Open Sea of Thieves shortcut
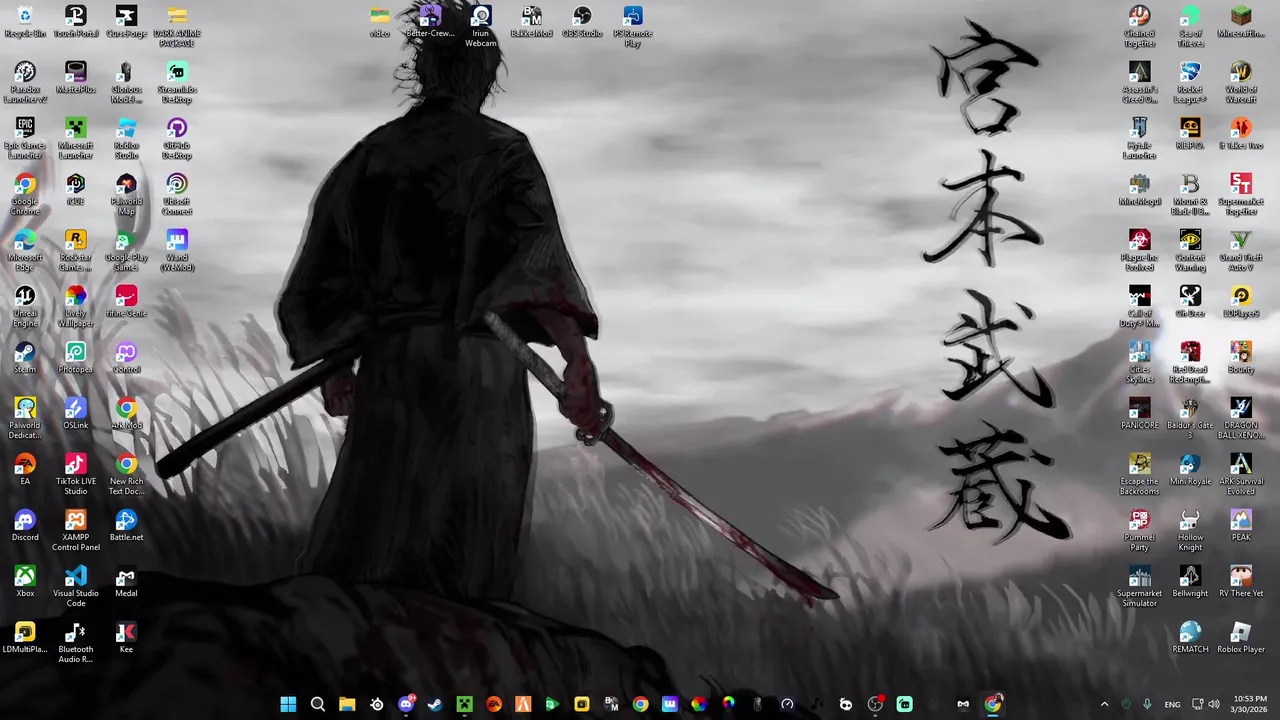 [1190, 27]
